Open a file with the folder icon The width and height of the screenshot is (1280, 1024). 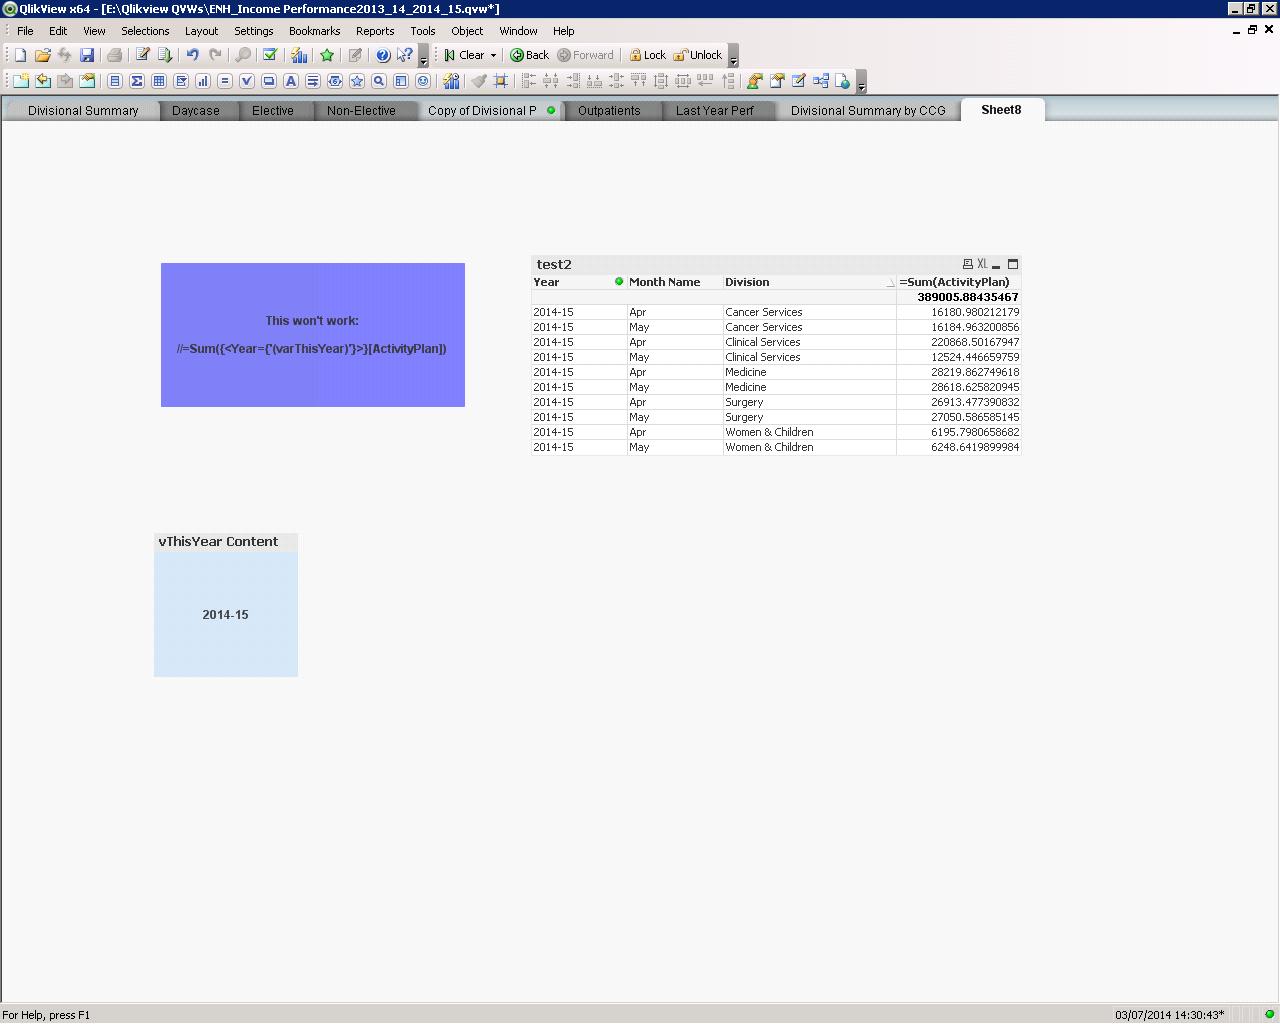tap(42, 55)
